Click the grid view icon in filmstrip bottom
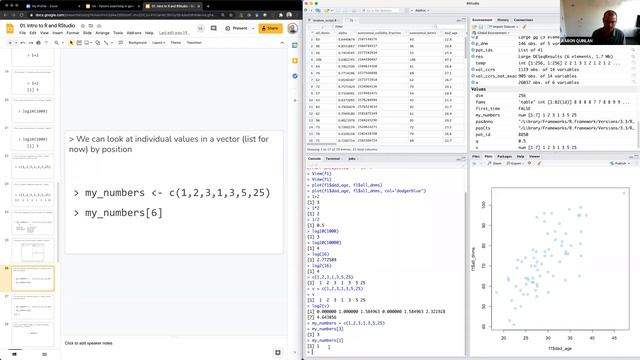The height and width of the screenshot is (360, 640). pyautogui.click(x=44, y=354)
